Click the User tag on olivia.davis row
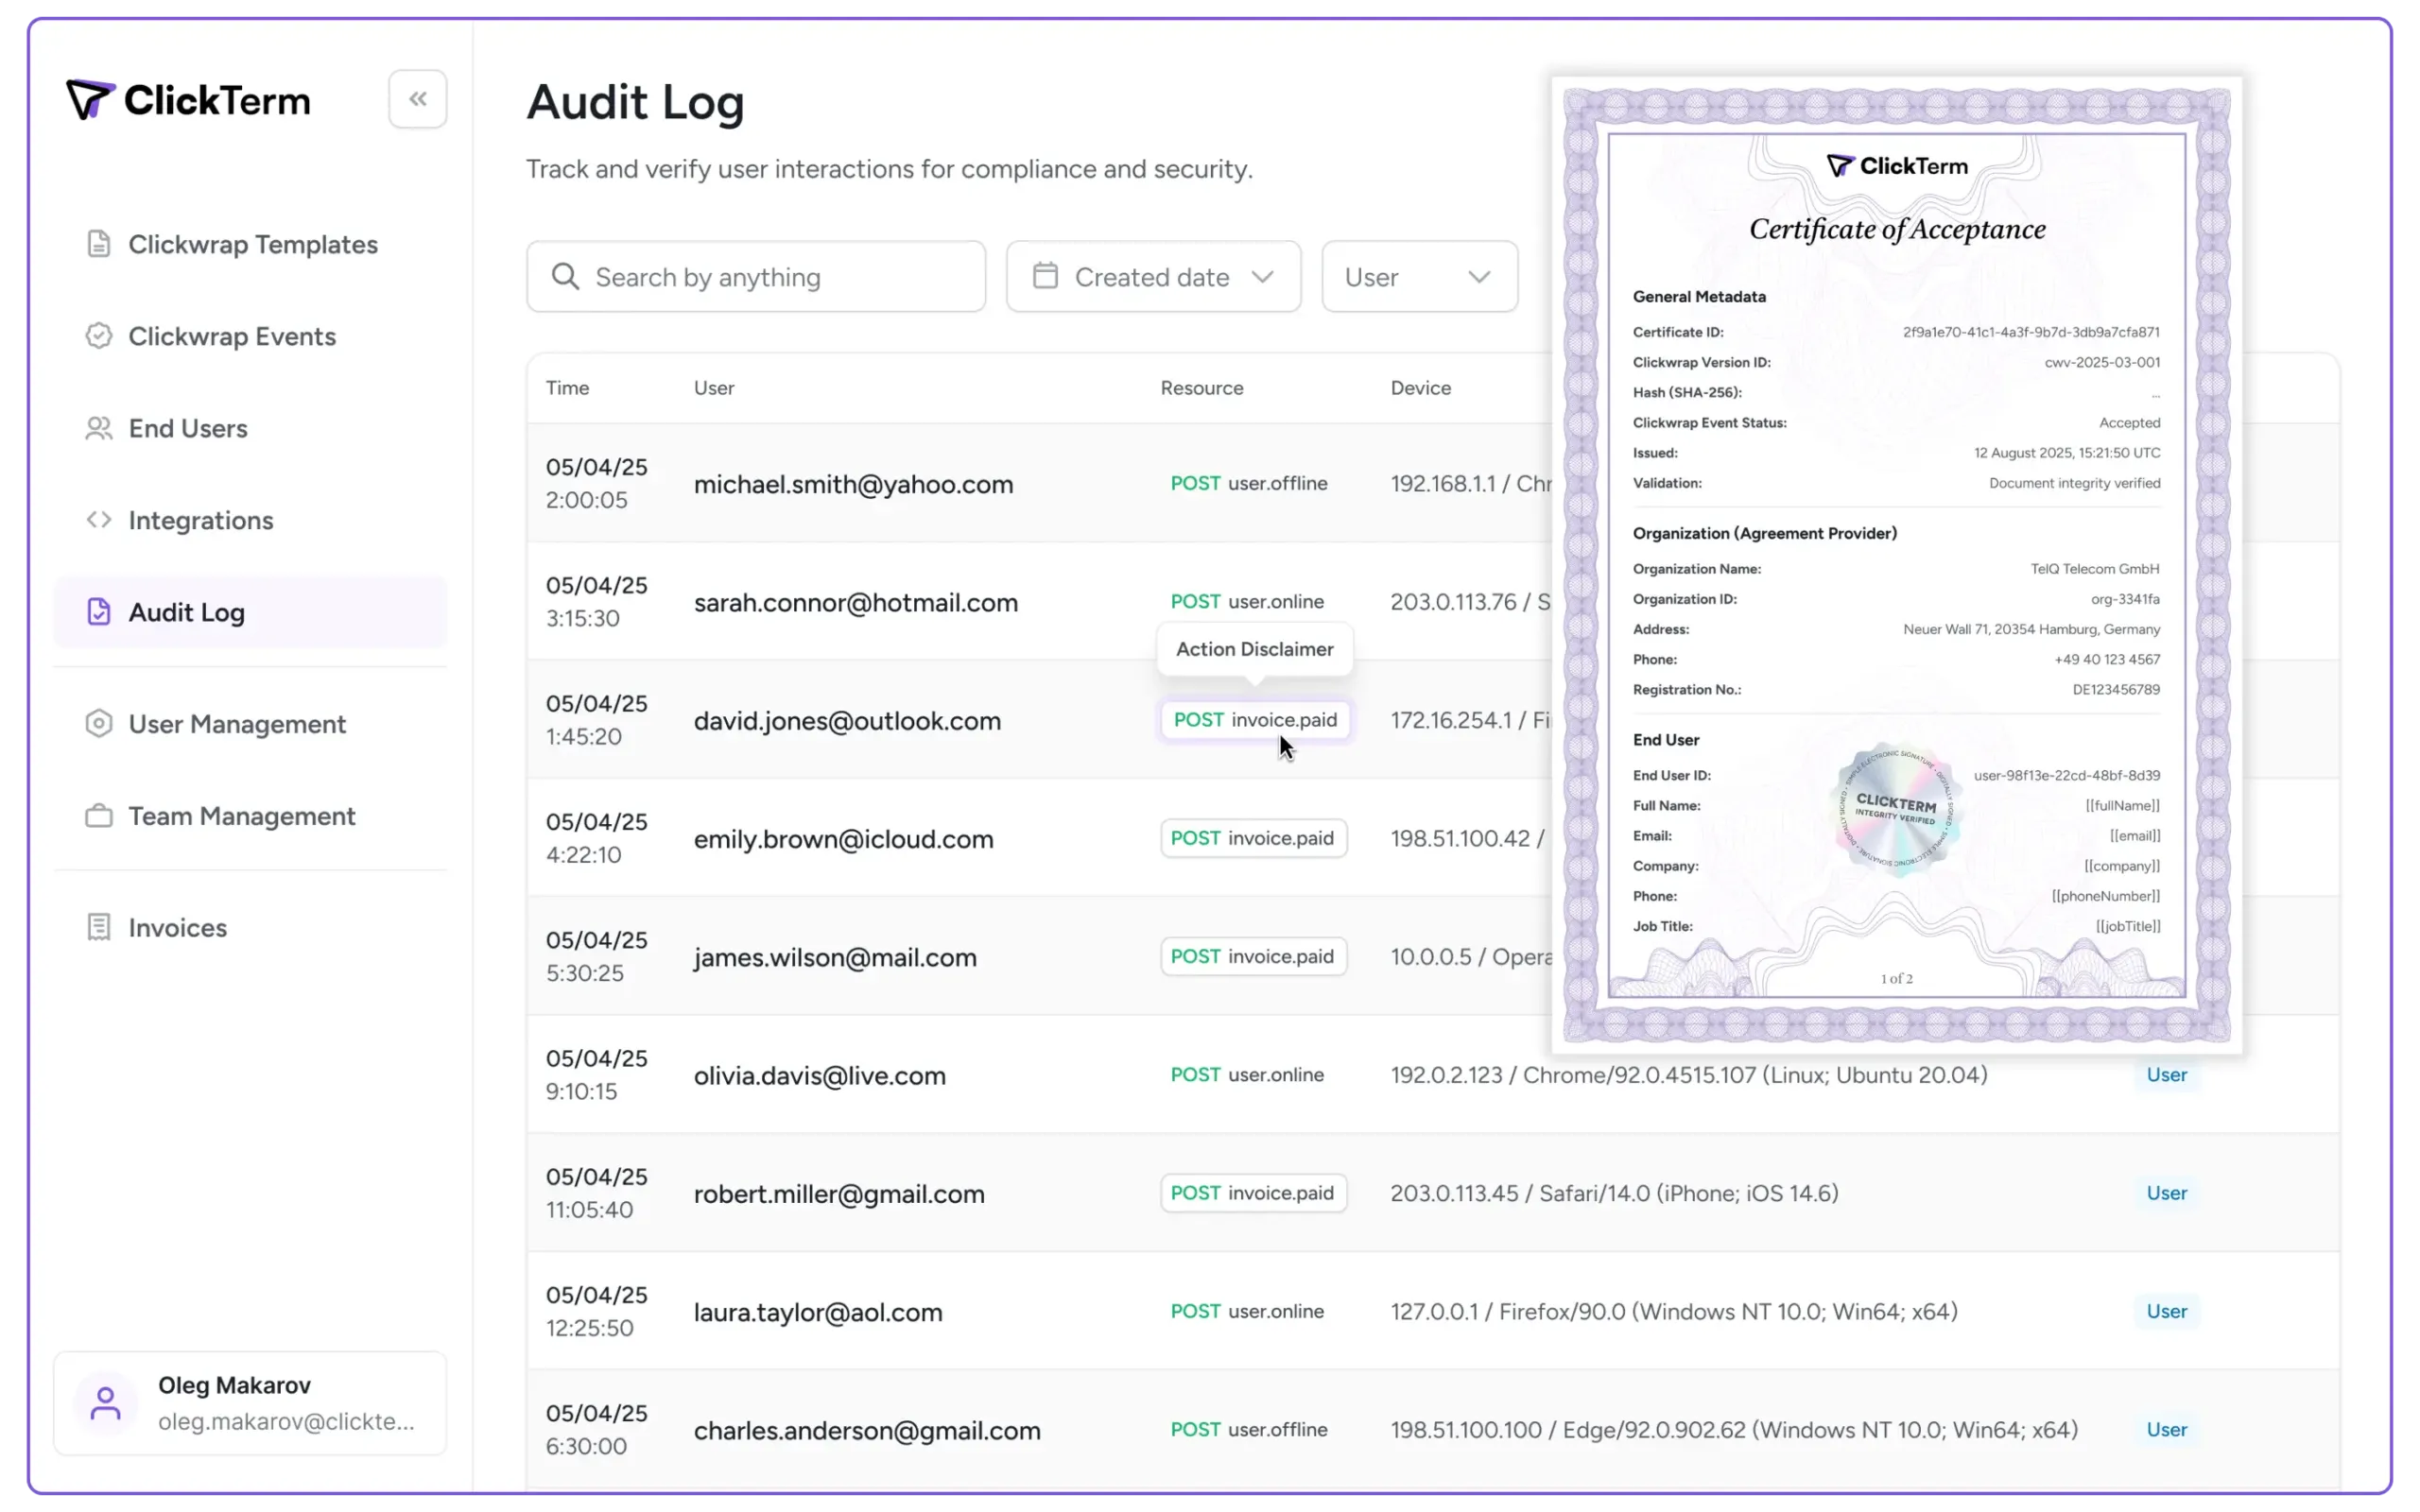 pyautogui.click(x=2166, y=1075)
